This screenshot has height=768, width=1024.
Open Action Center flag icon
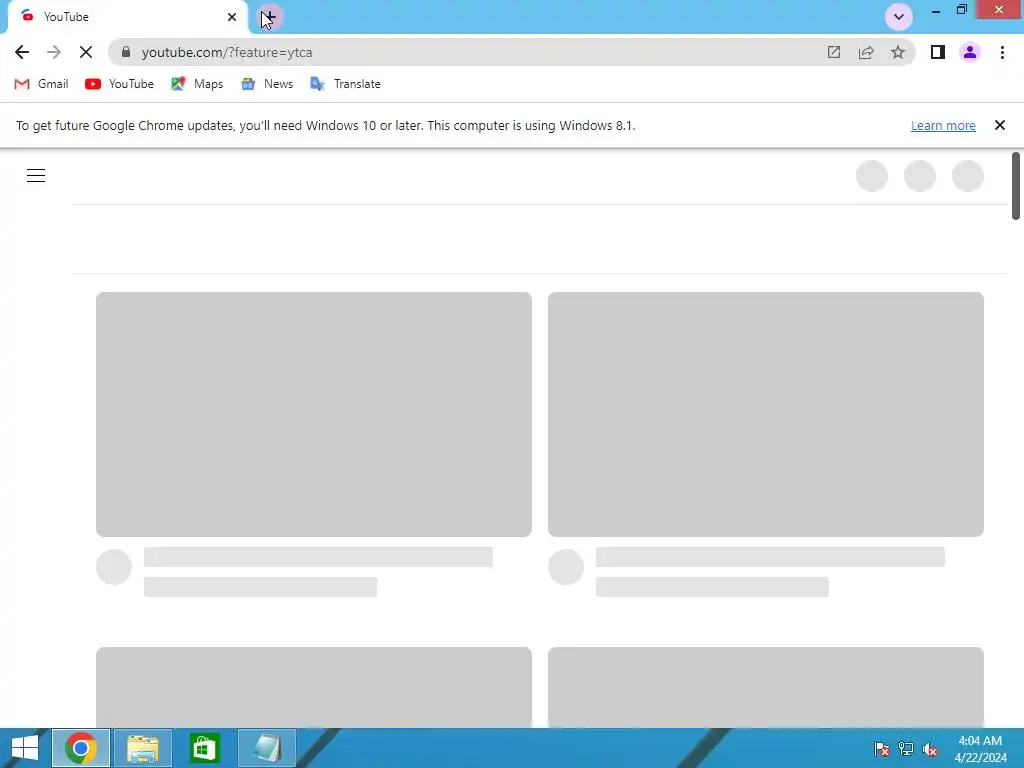pos(881,749)
